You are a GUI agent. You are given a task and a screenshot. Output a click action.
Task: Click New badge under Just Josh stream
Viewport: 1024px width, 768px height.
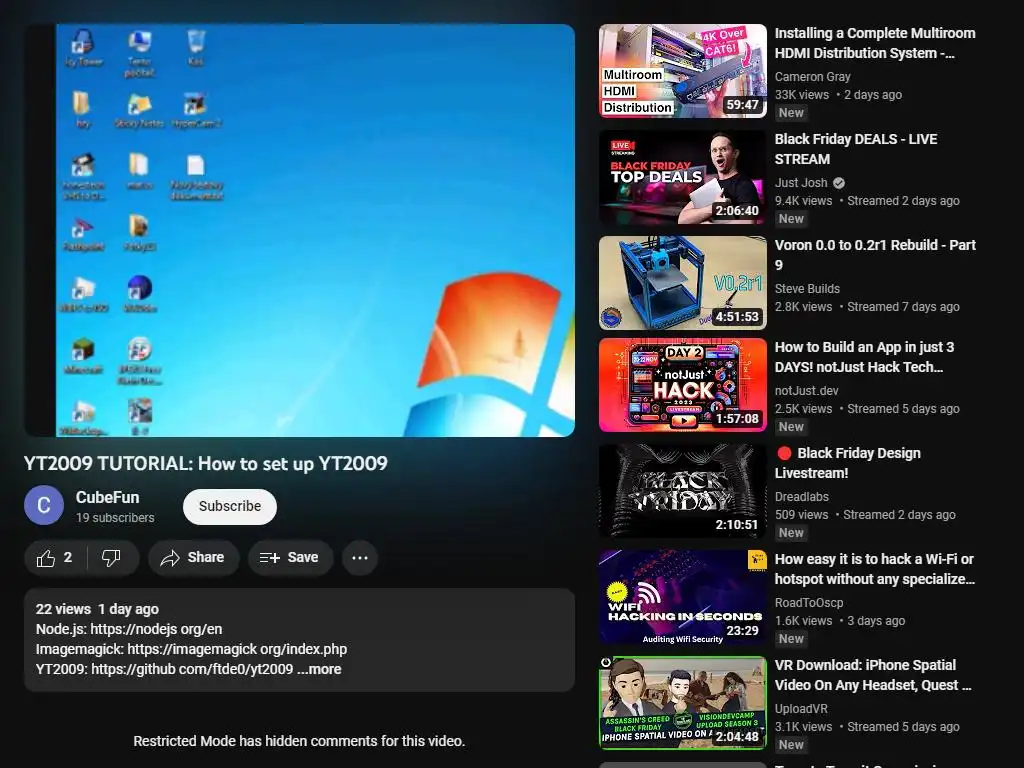click(x=791, y=219)
